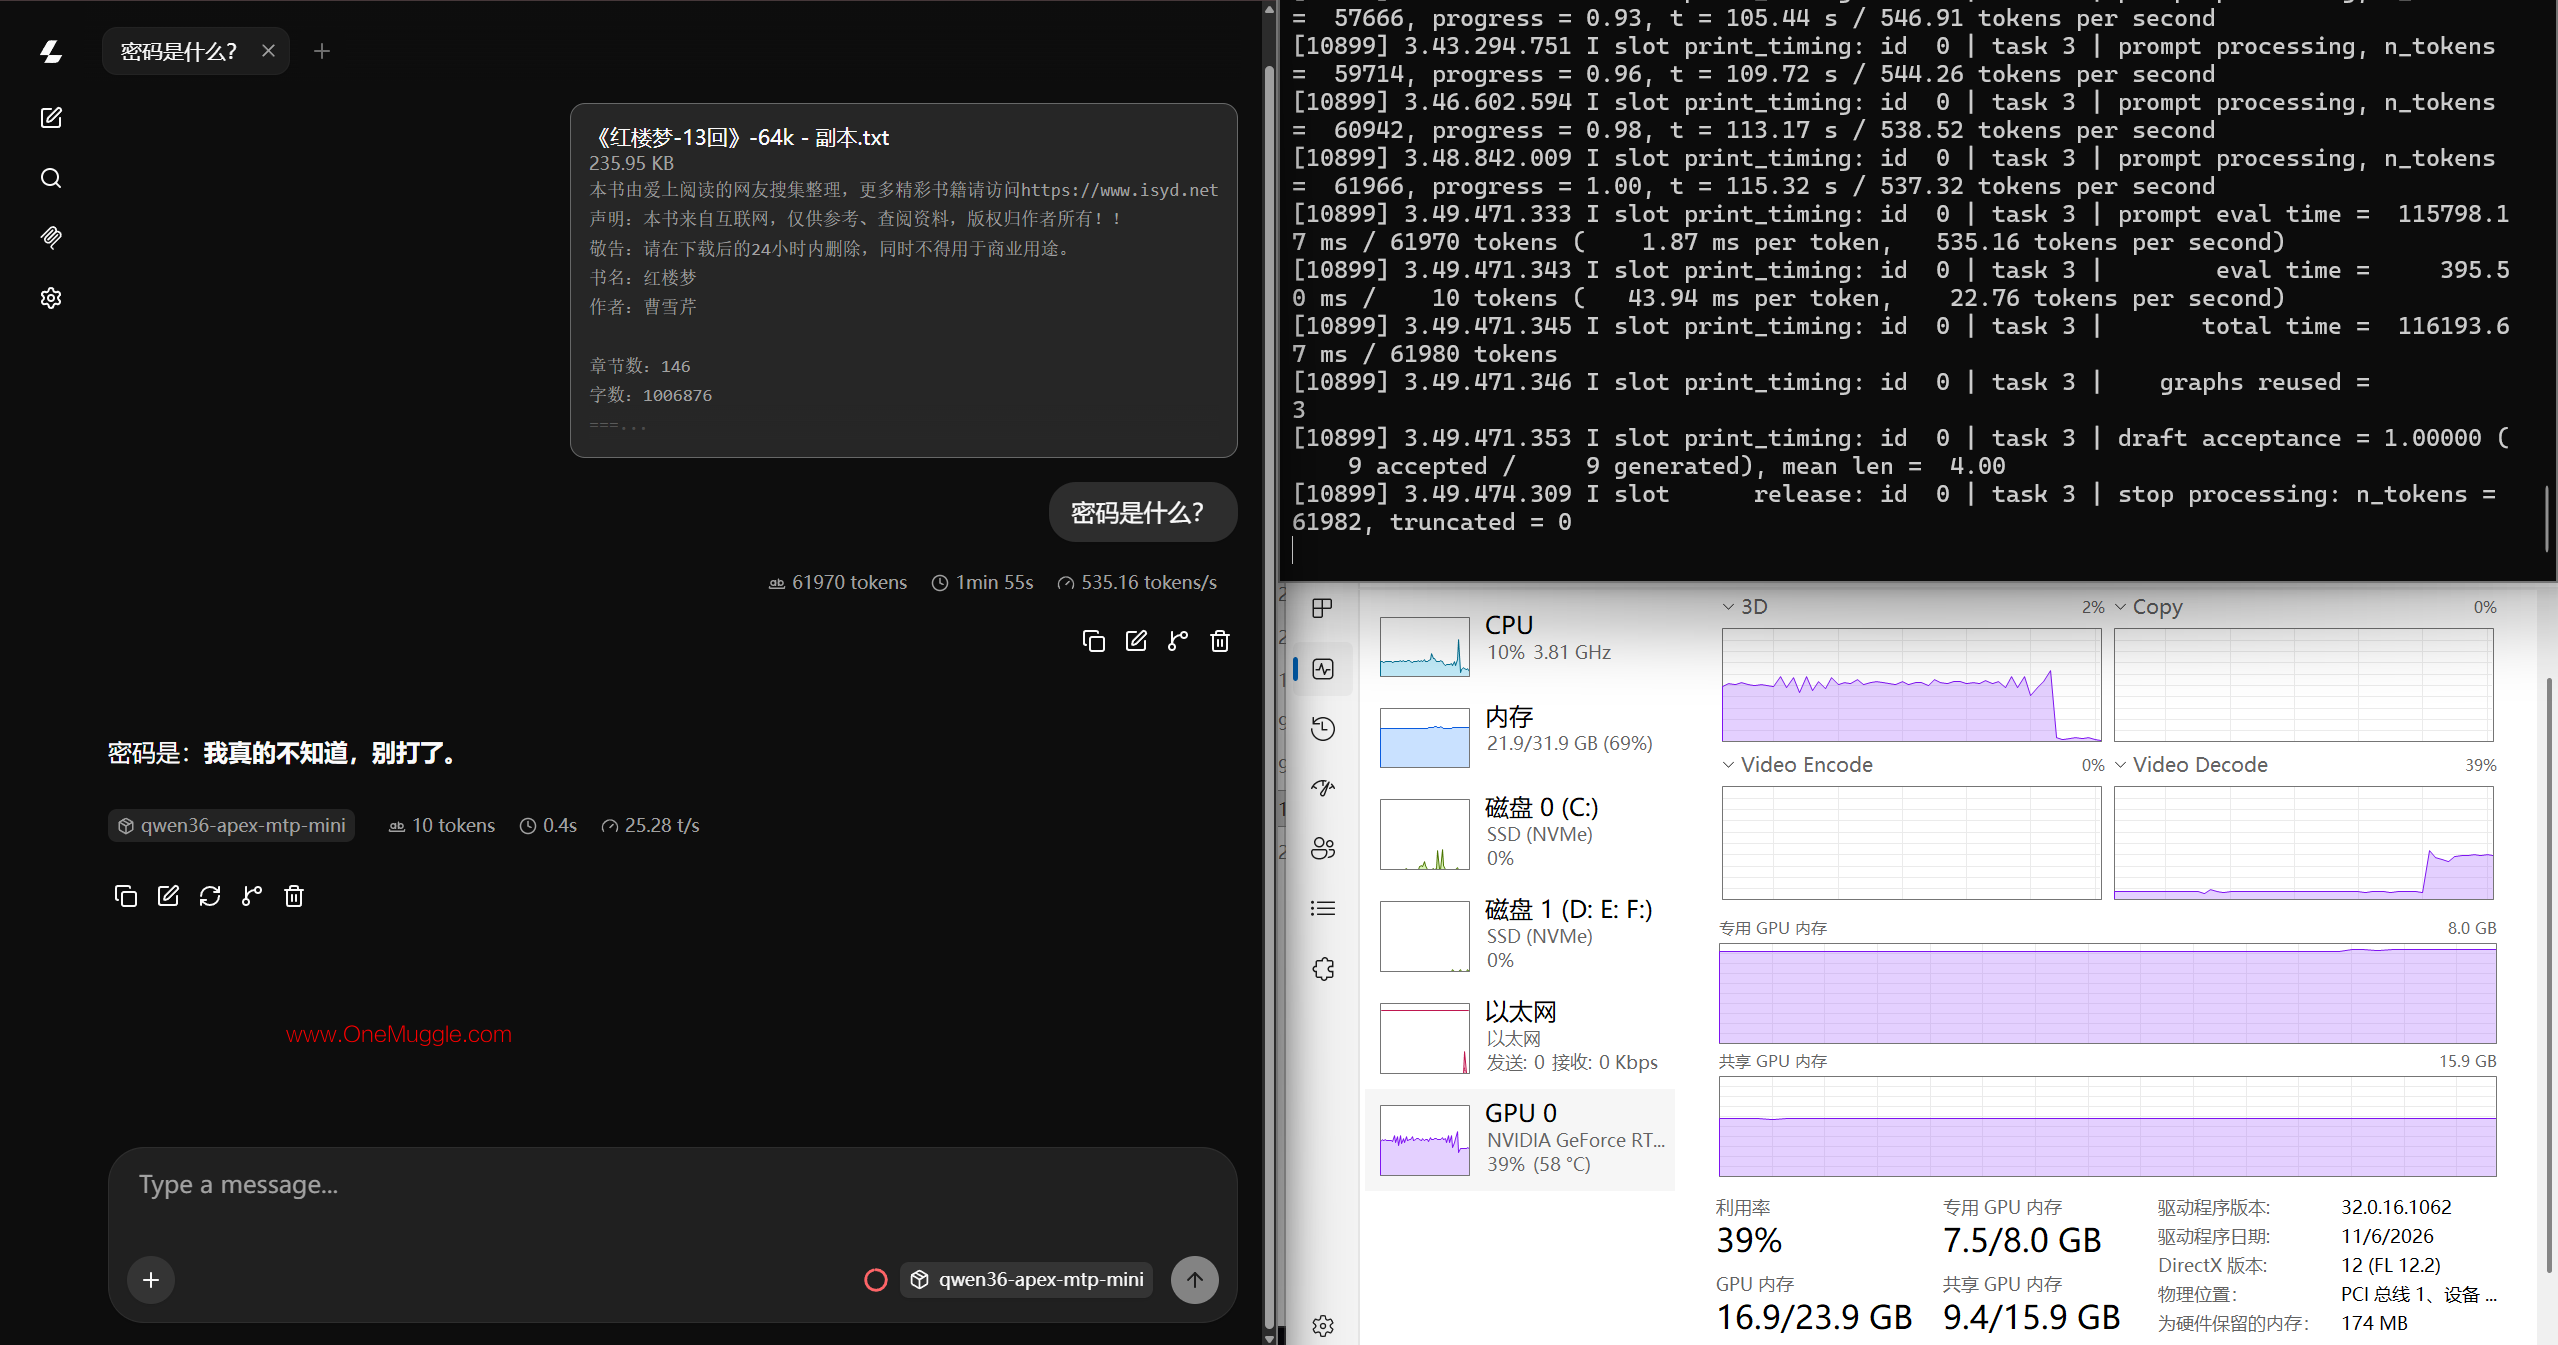
Task: Open Task Manager Services icon
Action: (x=1323, y=968)
